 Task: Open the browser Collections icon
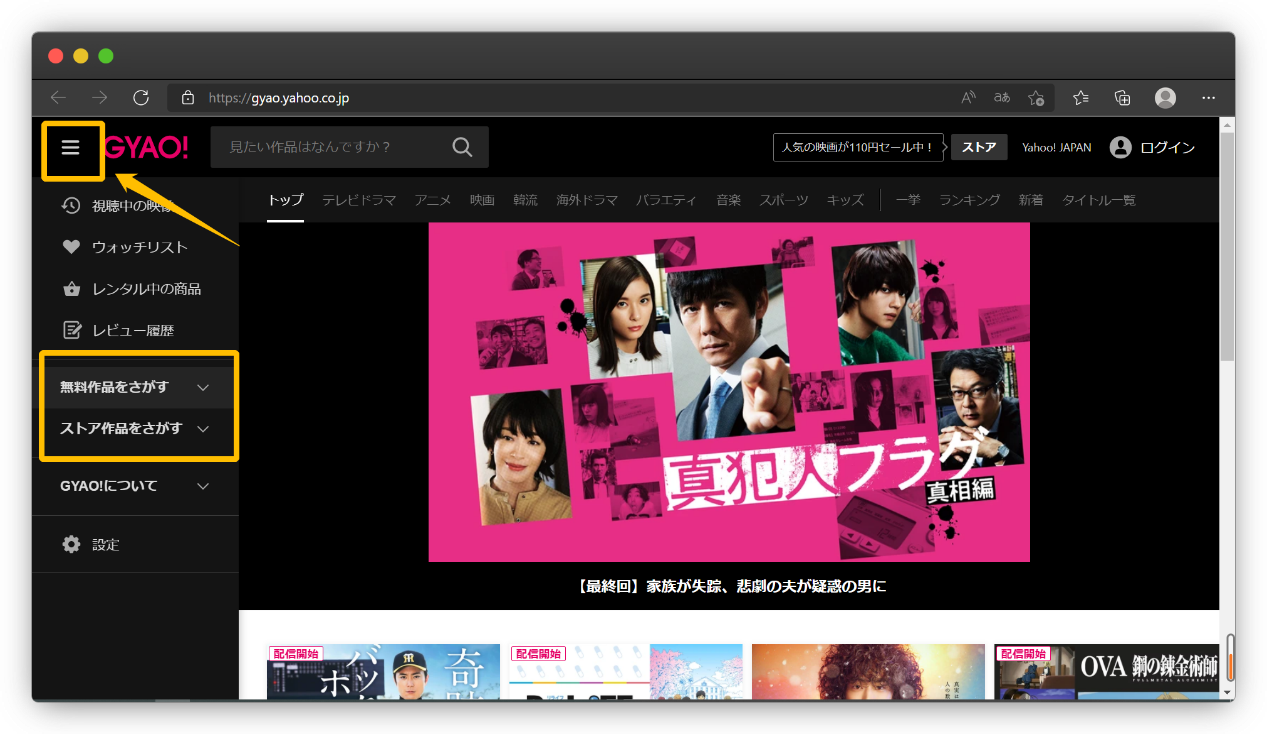pyautogui.click(x=1122, y=98)
